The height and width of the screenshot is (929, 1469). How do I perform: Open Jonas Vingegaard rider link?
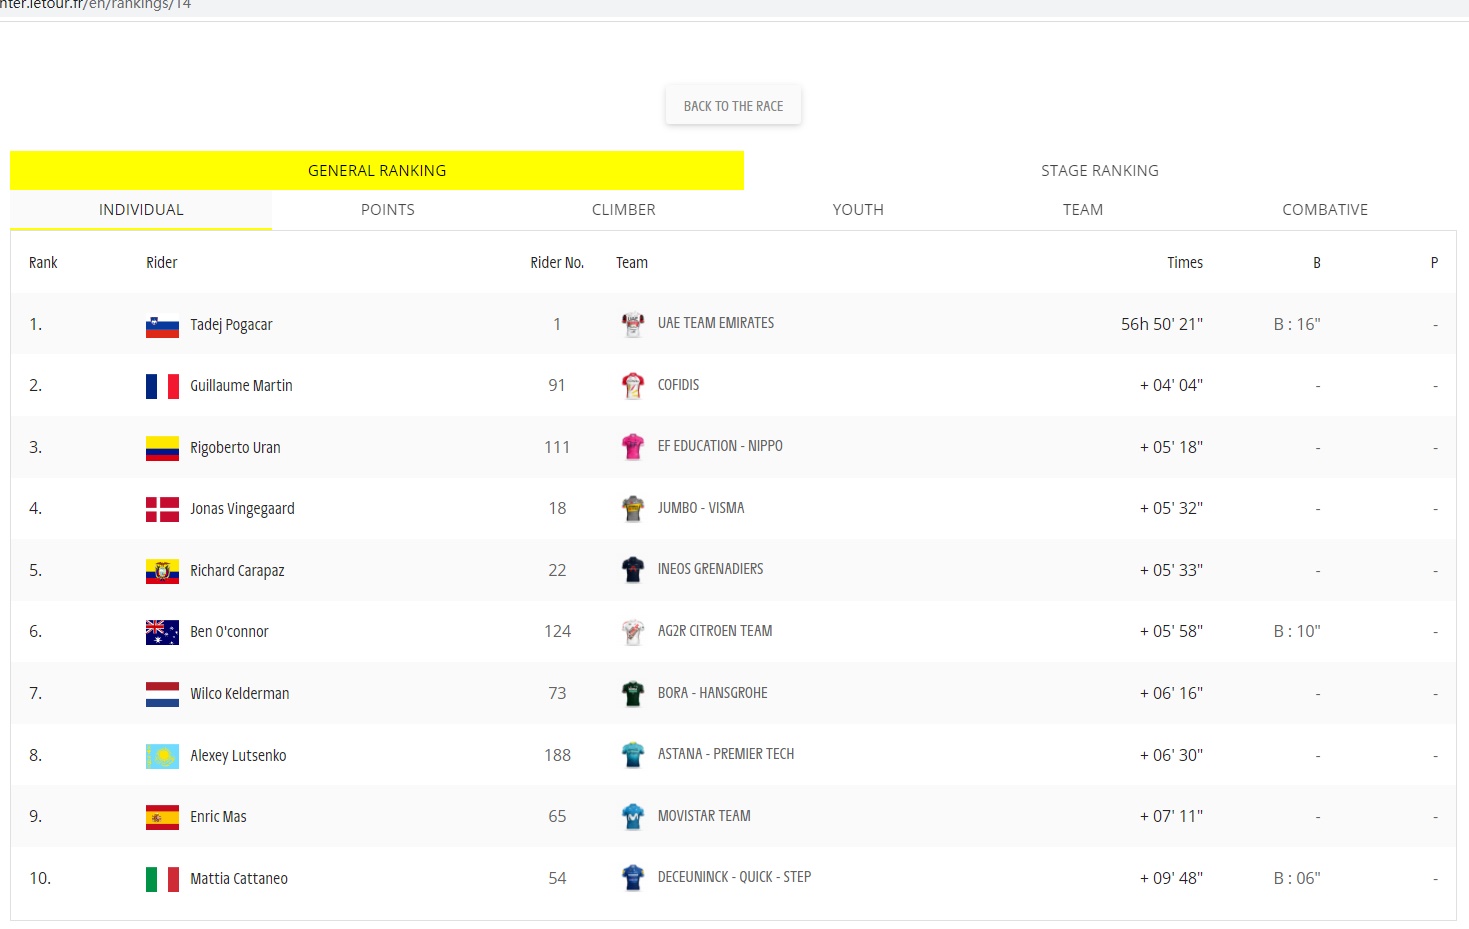tap(242, 509)
